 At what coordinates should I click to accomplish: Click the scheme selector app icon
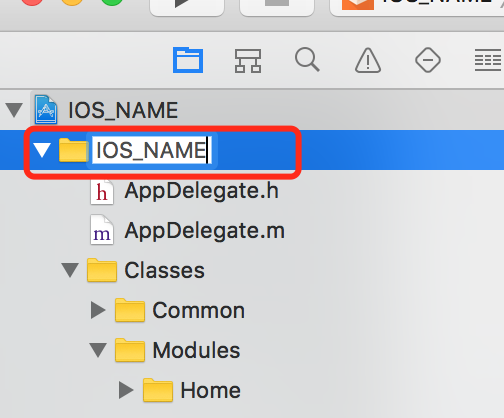(x=358, y=5)
